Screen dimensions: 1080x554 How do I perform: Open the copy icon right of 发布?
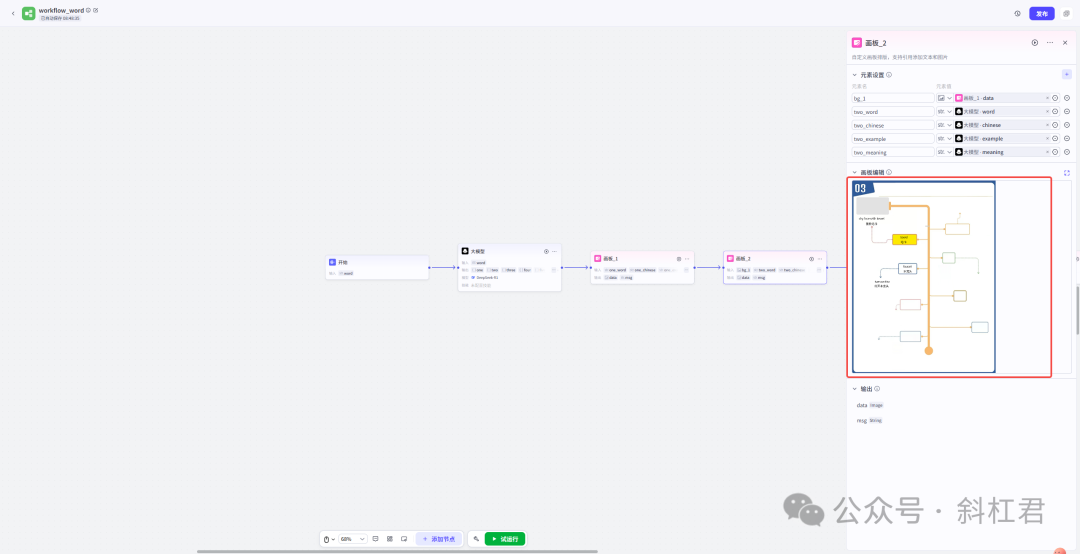coord(1066,14)
